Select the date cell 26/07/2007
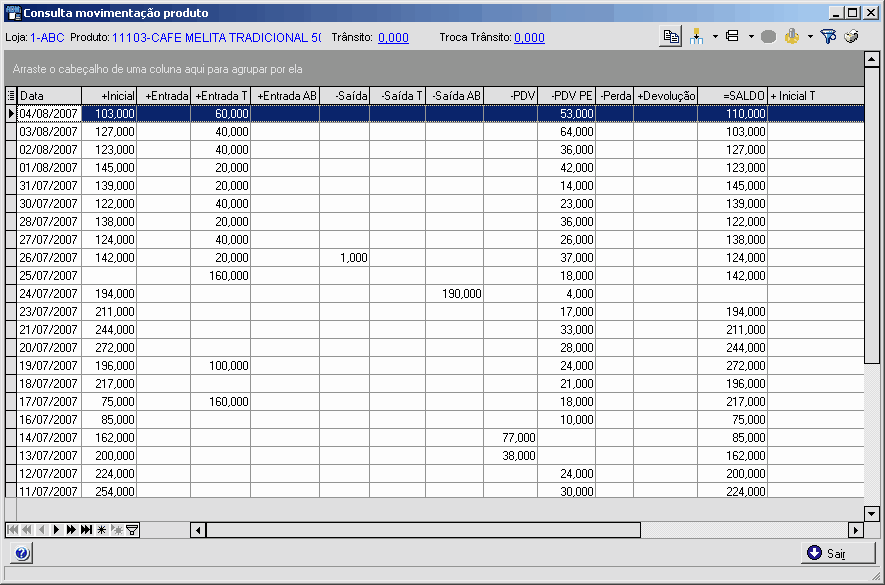885x585 pixels. [x=49, y=257]
